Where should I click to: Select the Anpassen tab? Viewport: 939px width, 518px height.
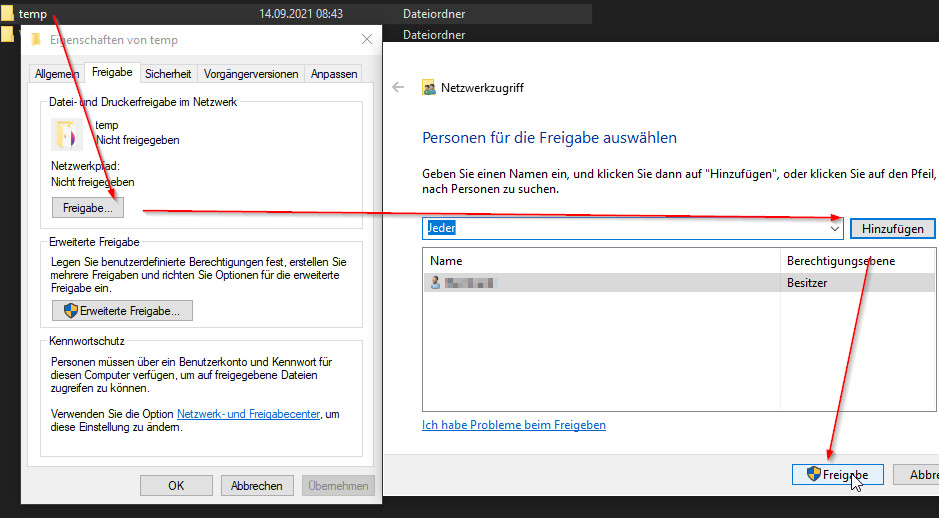click(x=334, y=74)
